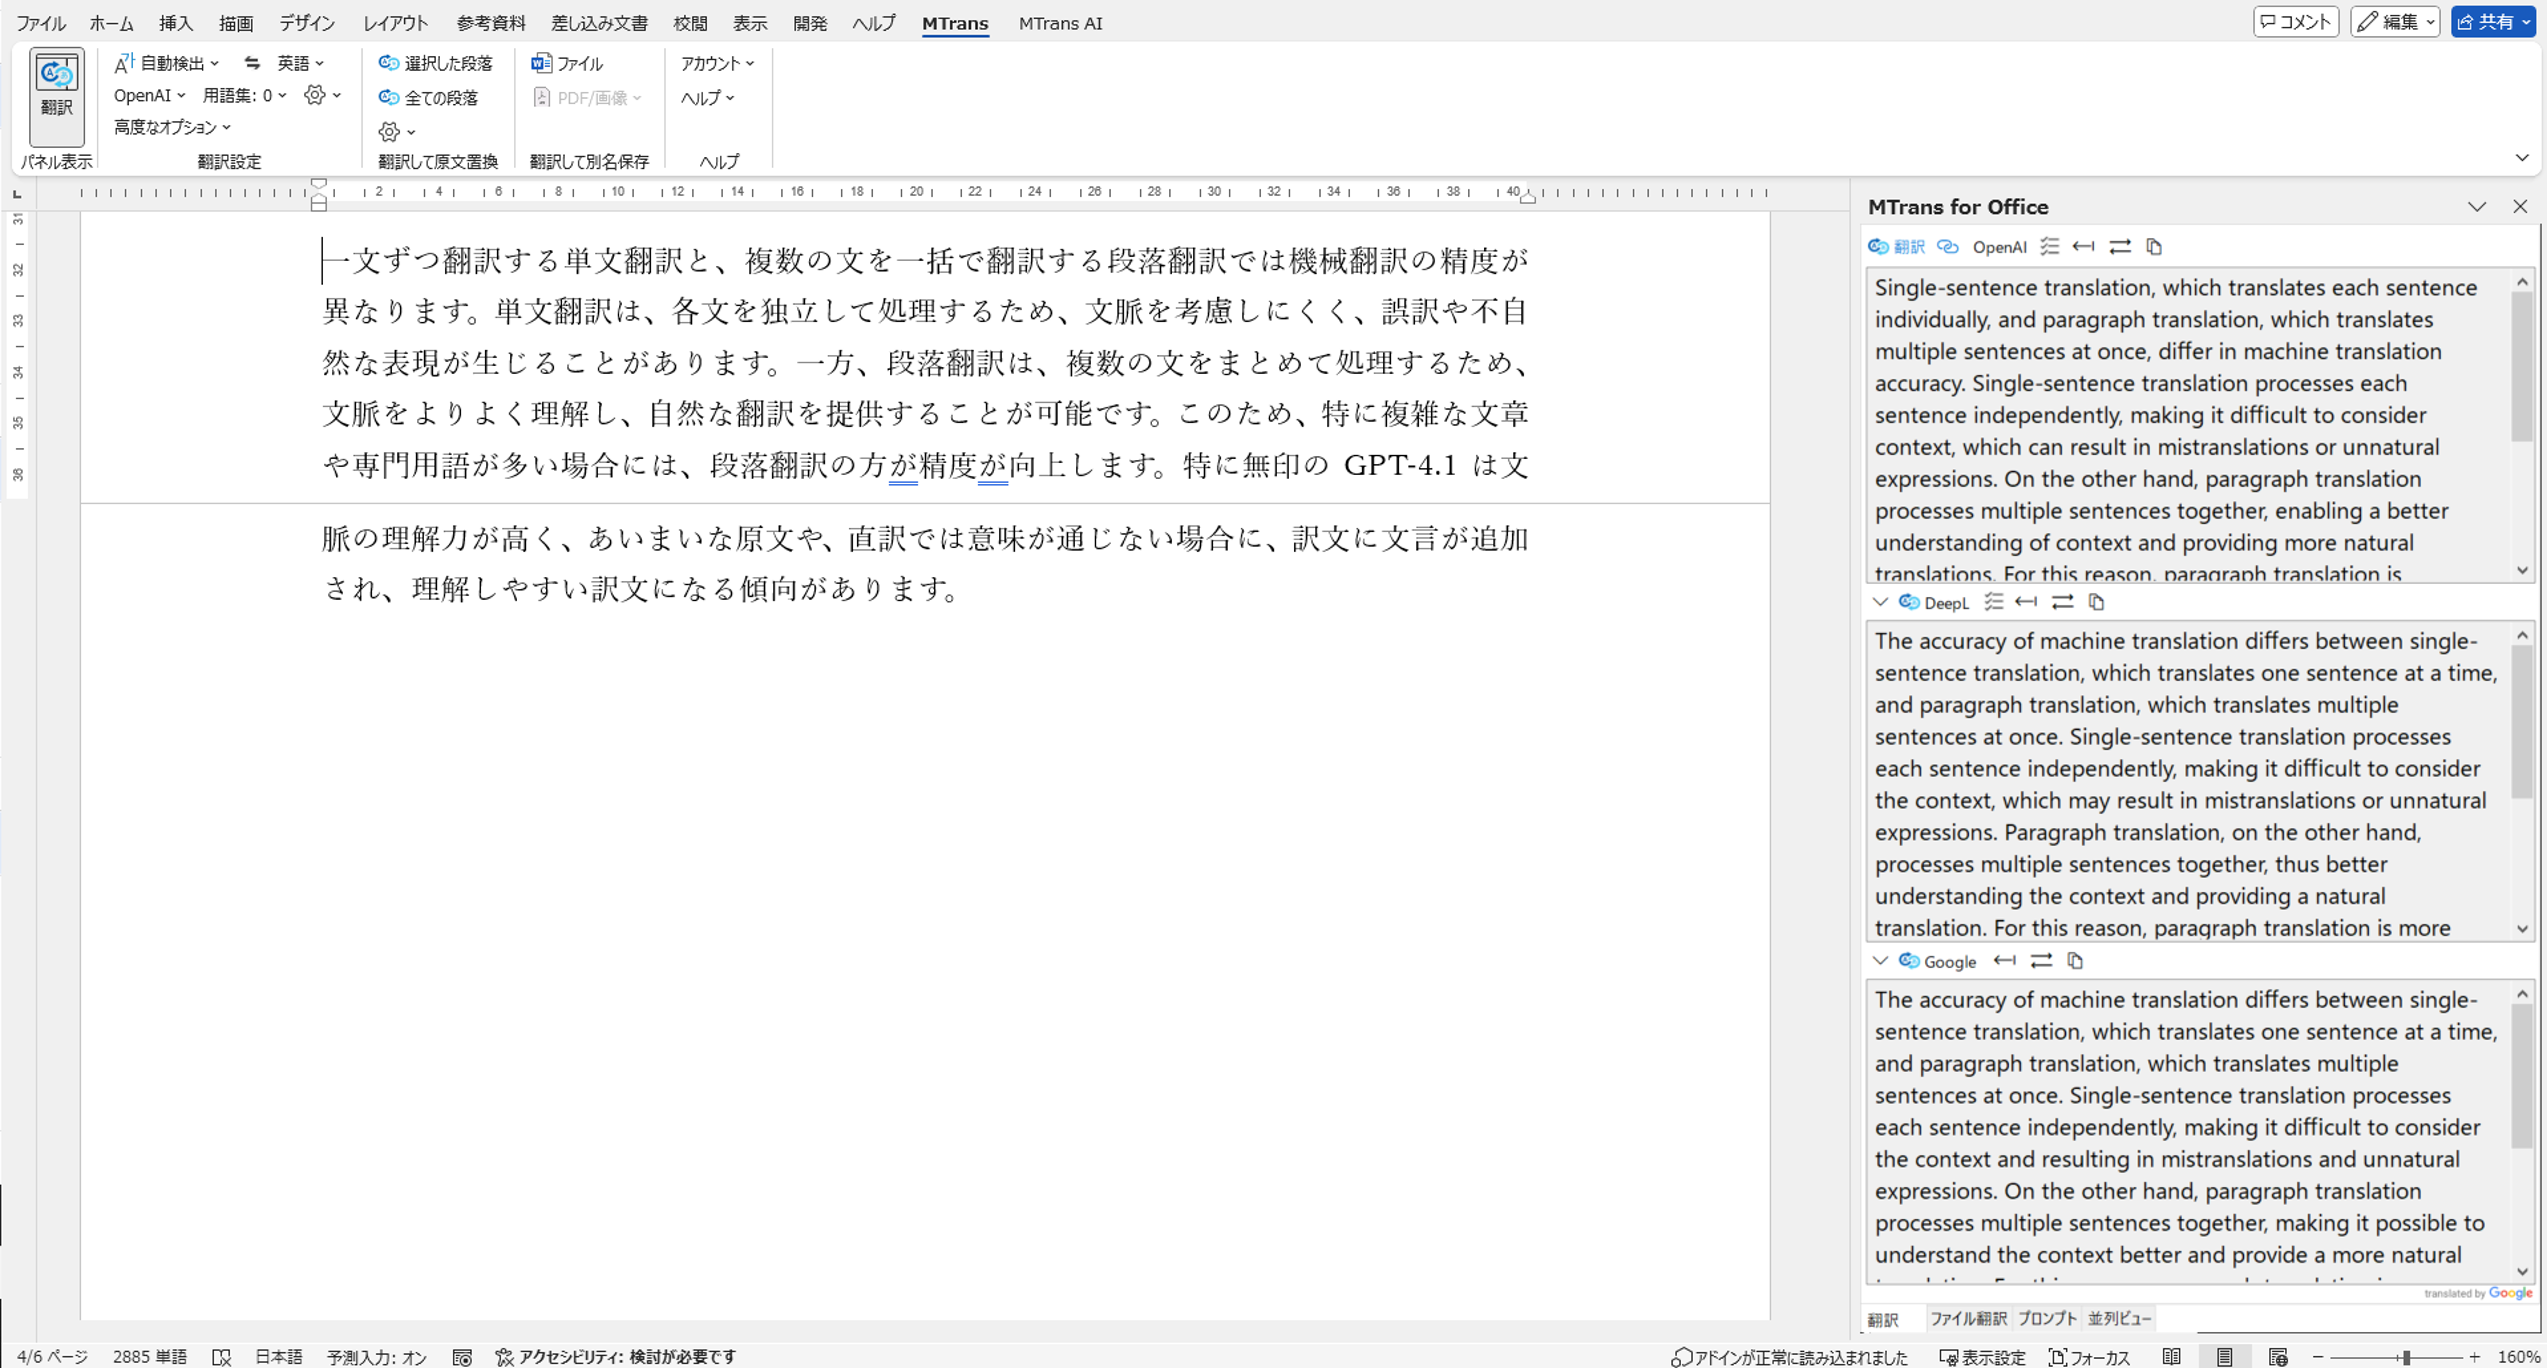The width and height of the screenshot is (2547, 1368).
Task: Switch to the MTrans AI ribbon tab
Action: [1060, 23]
